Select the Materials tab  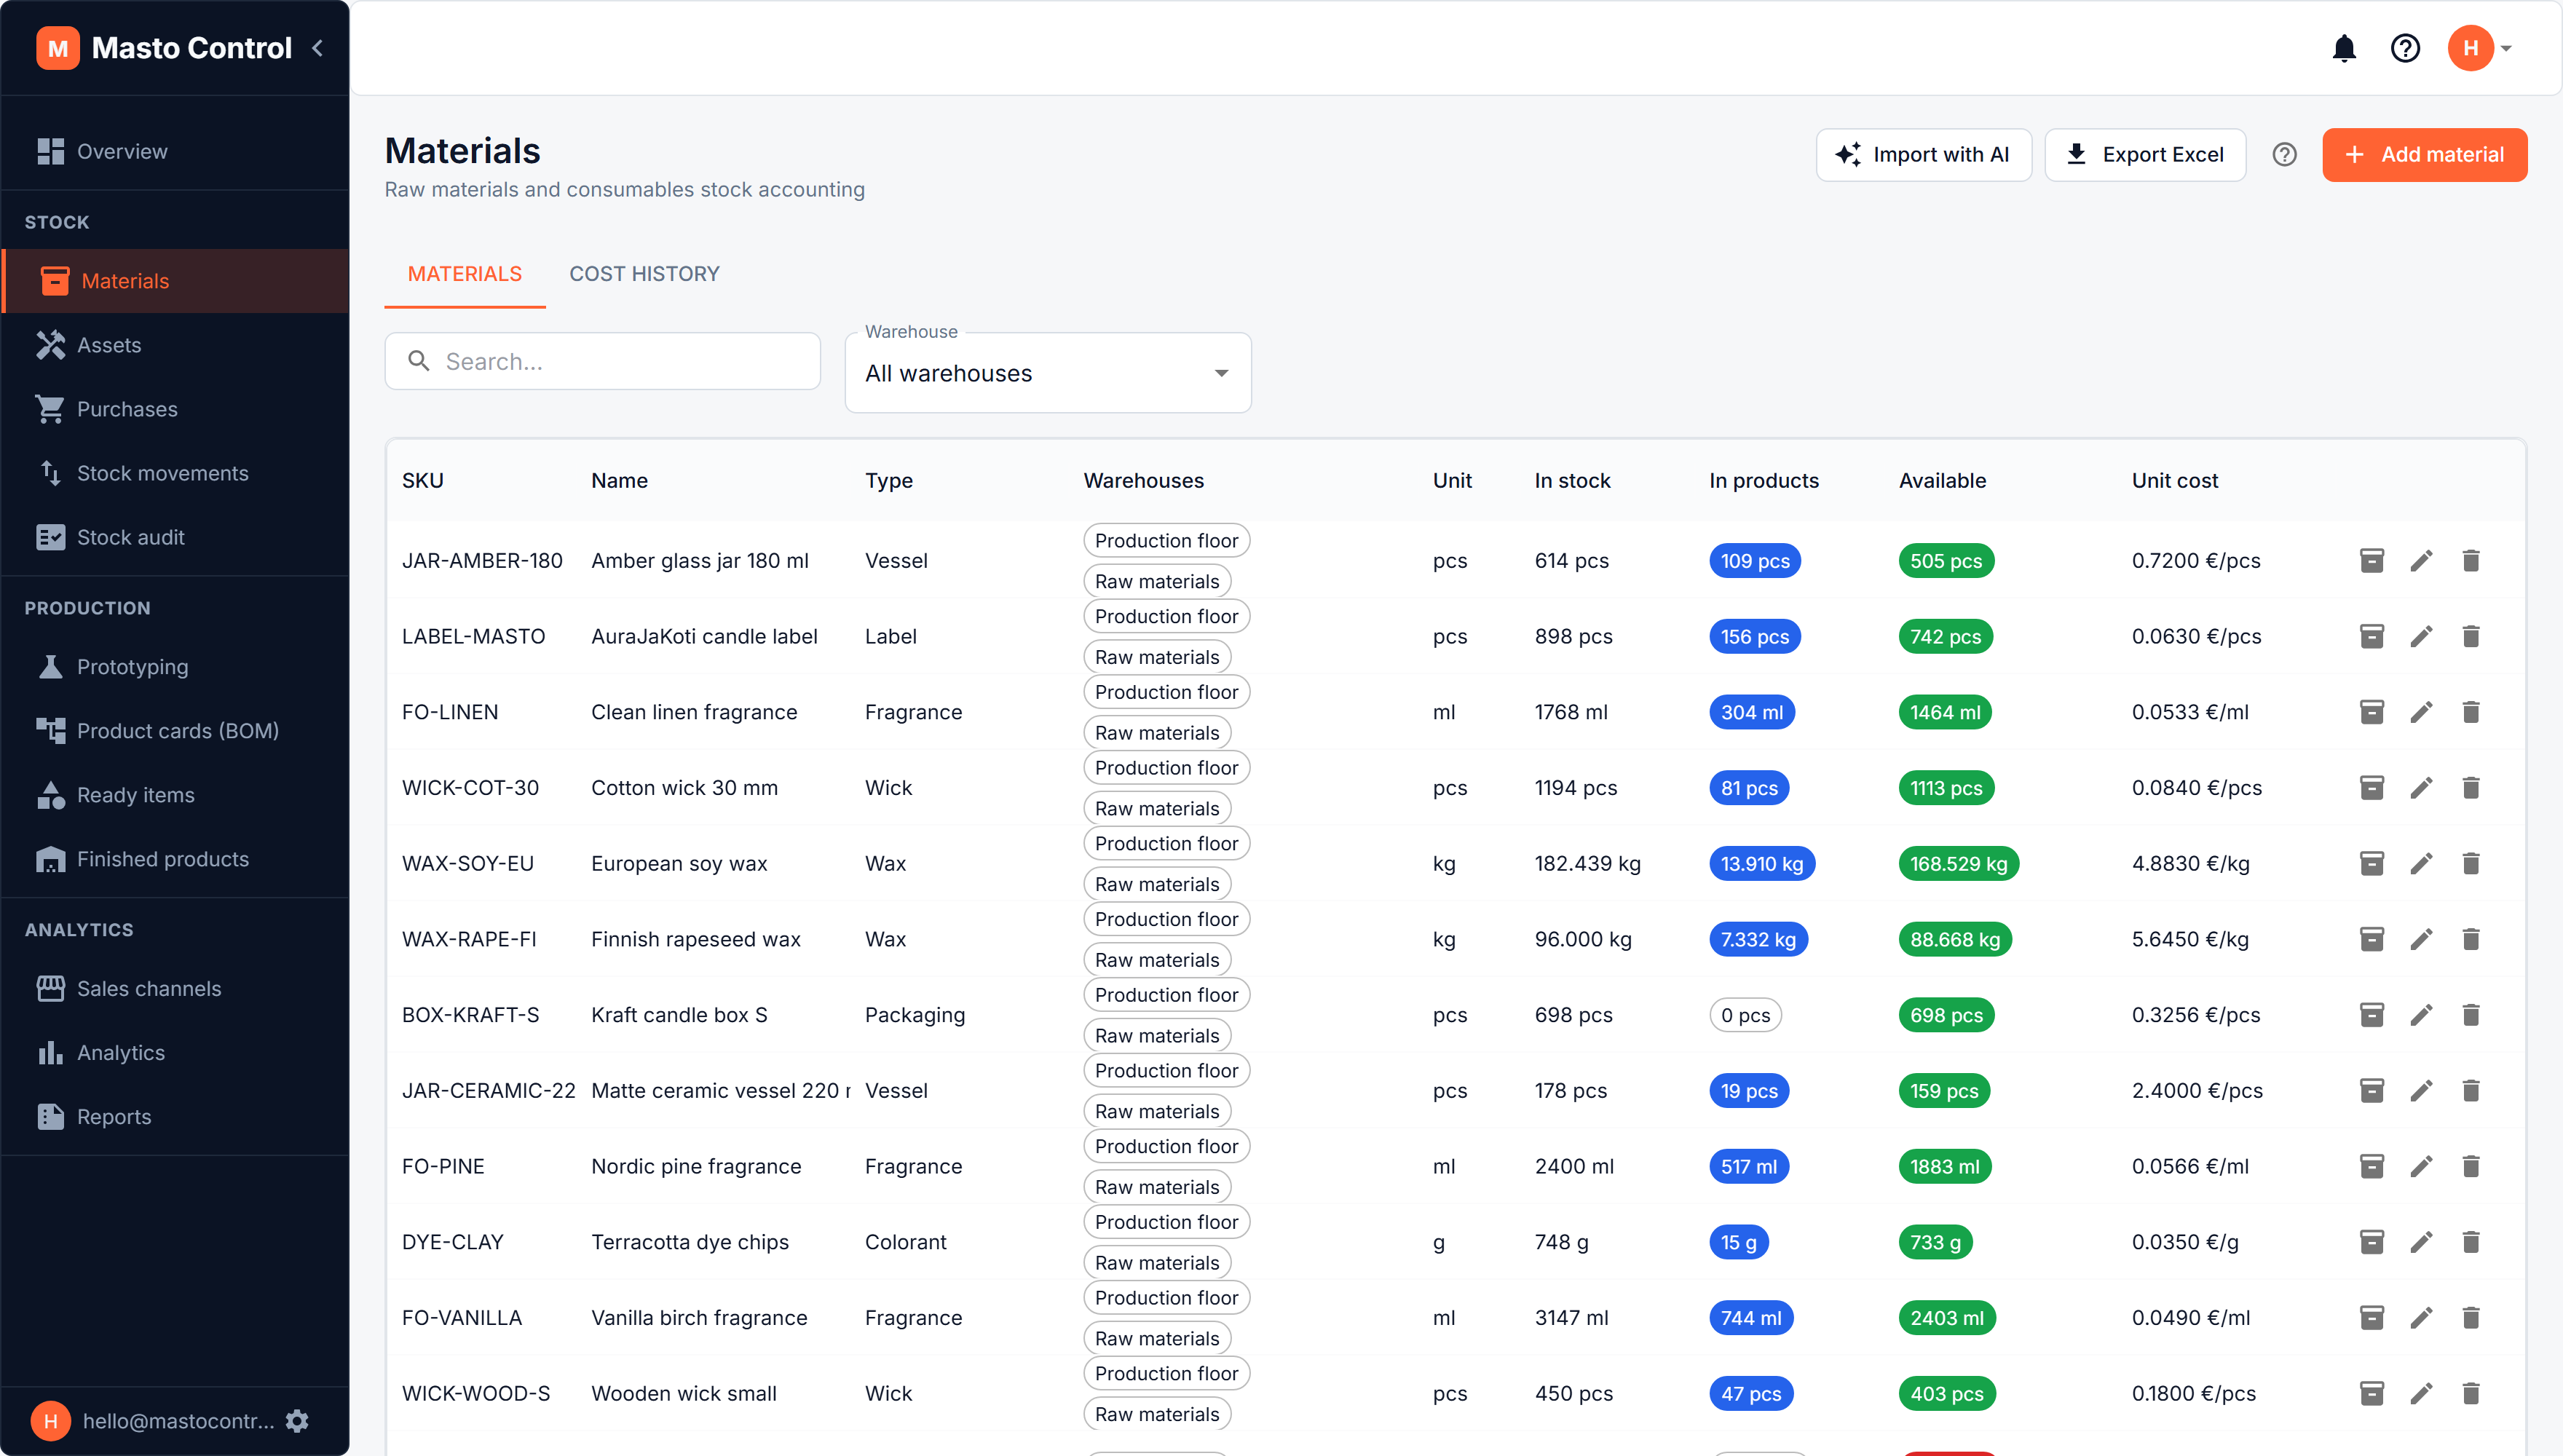(465, 274)
